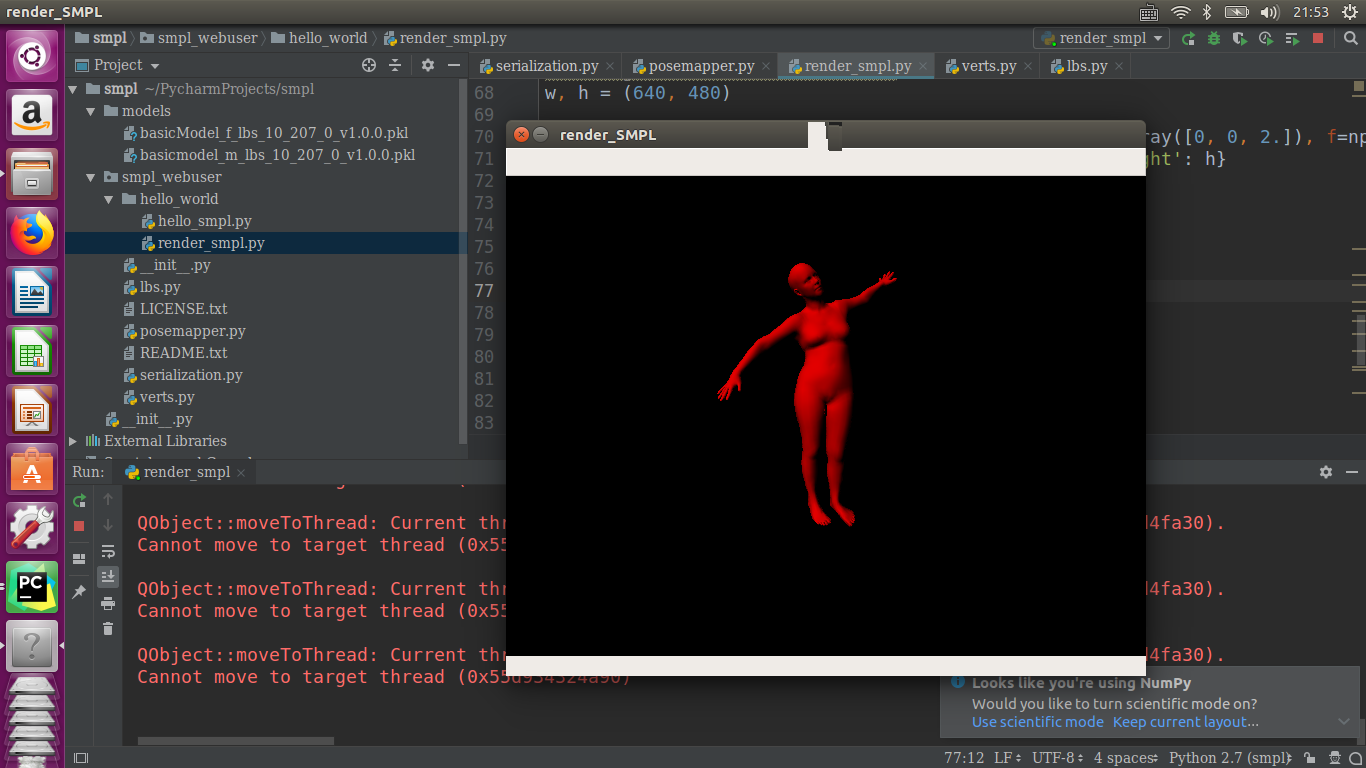The width and height of the screenshot is (1366, 768).
Task: Open background tasks indicator in status bar
Action: coord(1355,758)
